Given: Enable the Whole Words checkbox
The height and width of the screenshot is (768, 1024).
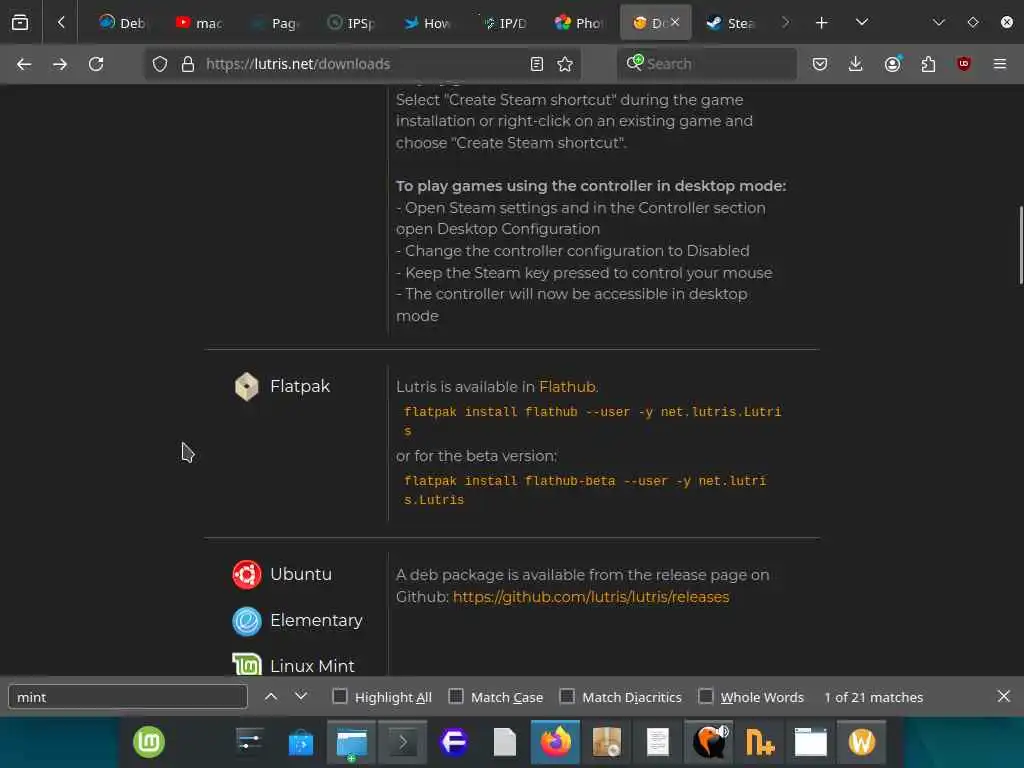Looking at the screenshot, I should pyautogui.click(x=705, y=696).
